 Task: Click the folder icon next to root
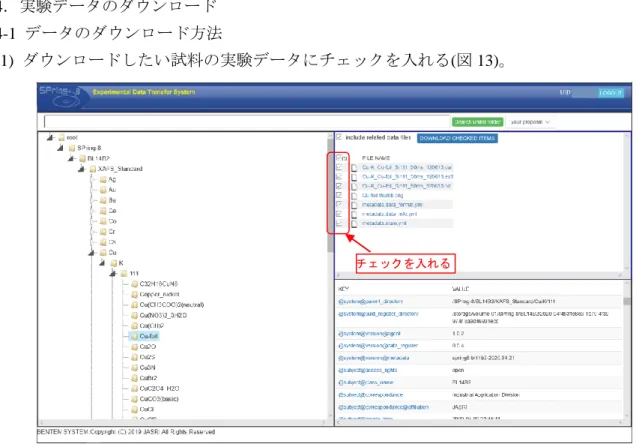(62, 138)
